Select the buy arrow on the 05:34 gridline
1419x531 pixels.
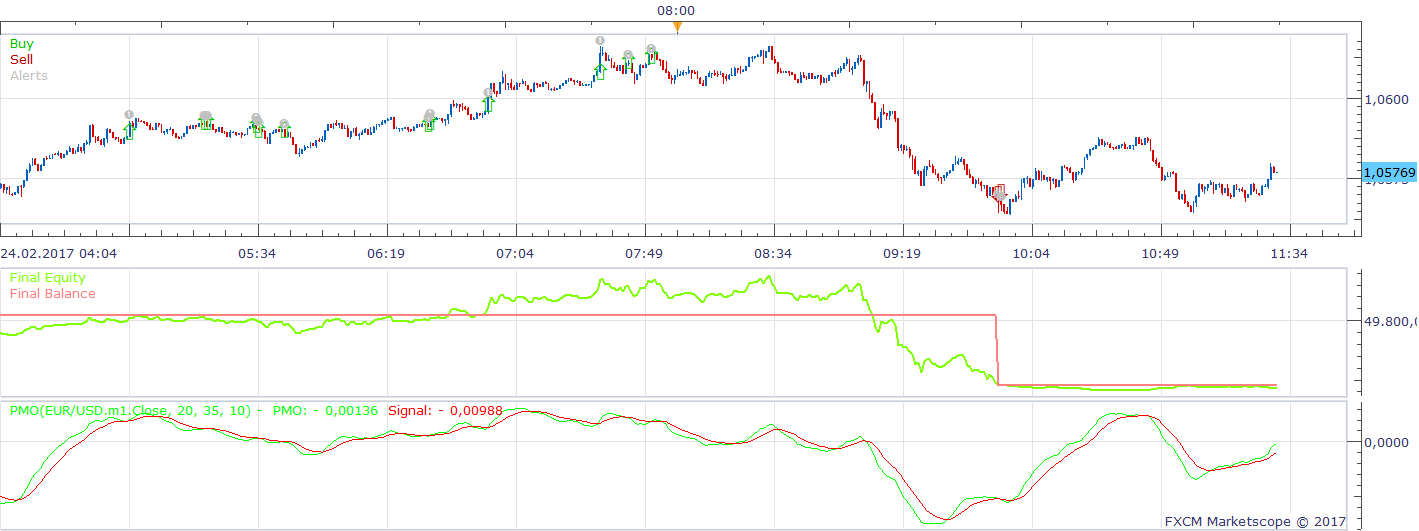(x=258, y=131)
